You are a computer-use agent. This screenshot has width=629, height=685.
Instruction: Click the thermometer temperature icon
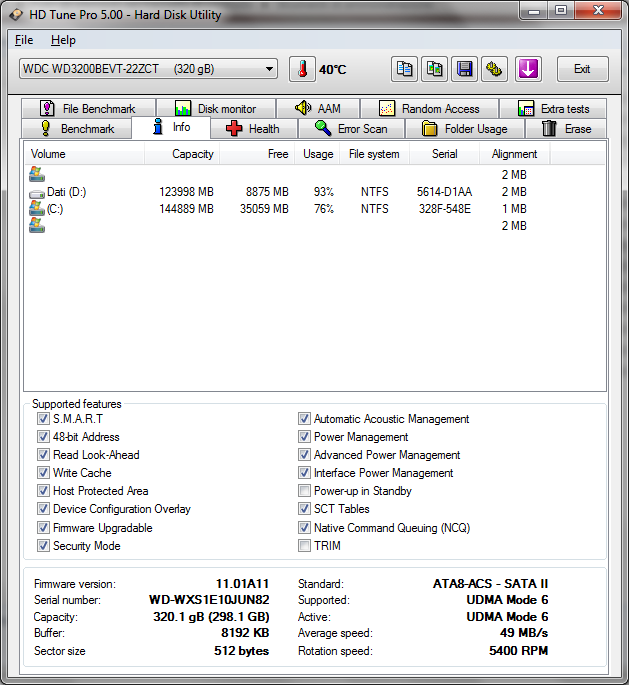tap(302, 69)
